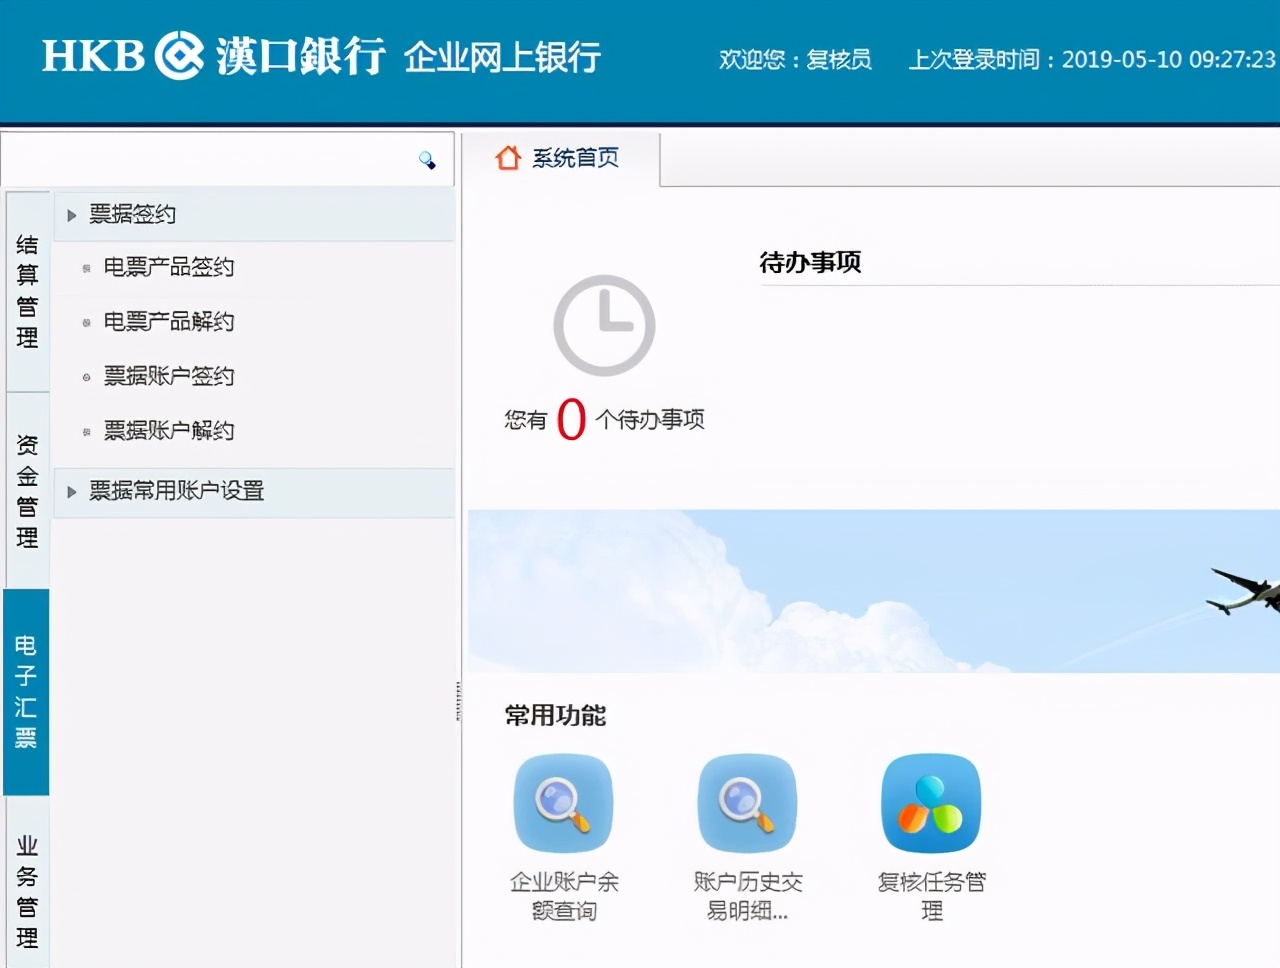The image size is (1280, 968).
Task: Select 票据账户签约 from the menu
Action: click(170, 376)
